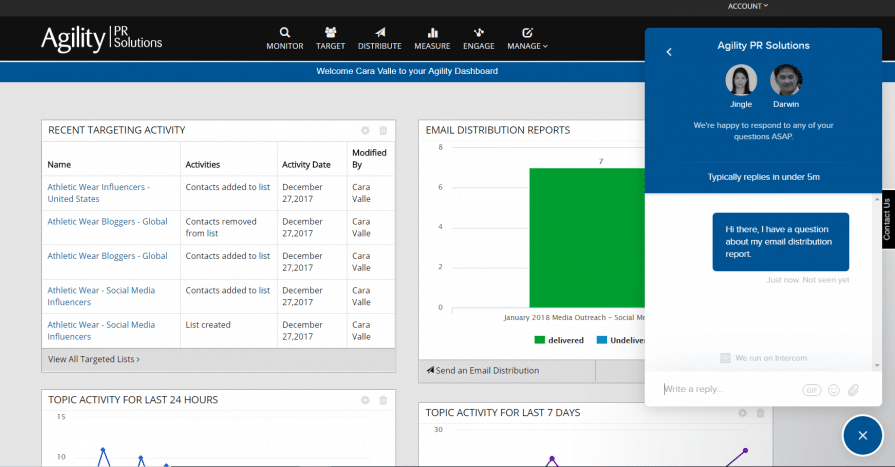Delete Topic Activity Last 24 Hours widget
The image size is (895, 467).
coord(383,400)
